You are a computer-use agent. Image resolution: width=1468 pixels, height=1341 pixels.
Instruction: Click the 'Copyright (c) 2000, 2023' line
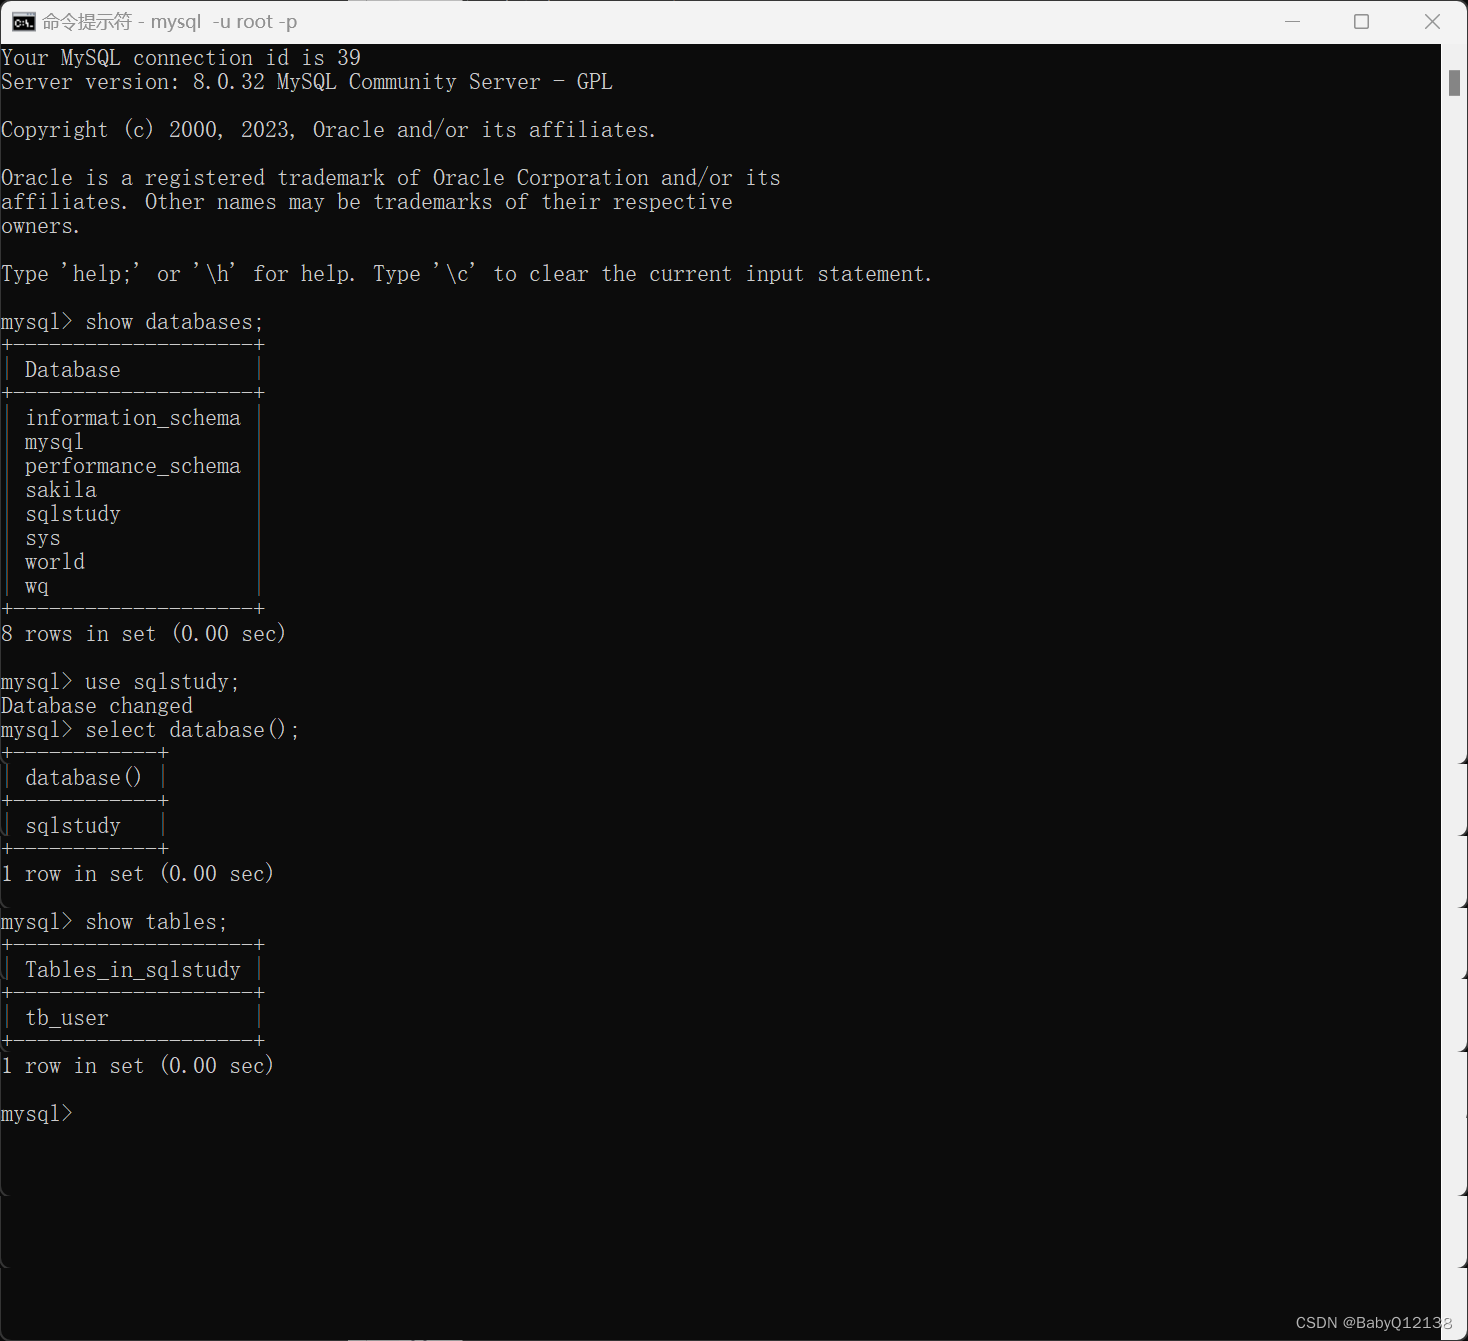coord(328,130)
